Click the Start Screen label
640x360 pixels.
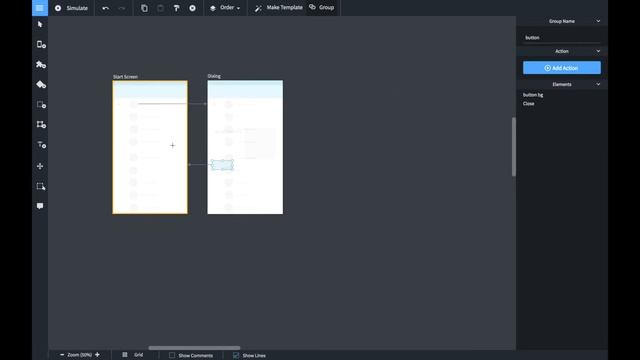point(125,77)
